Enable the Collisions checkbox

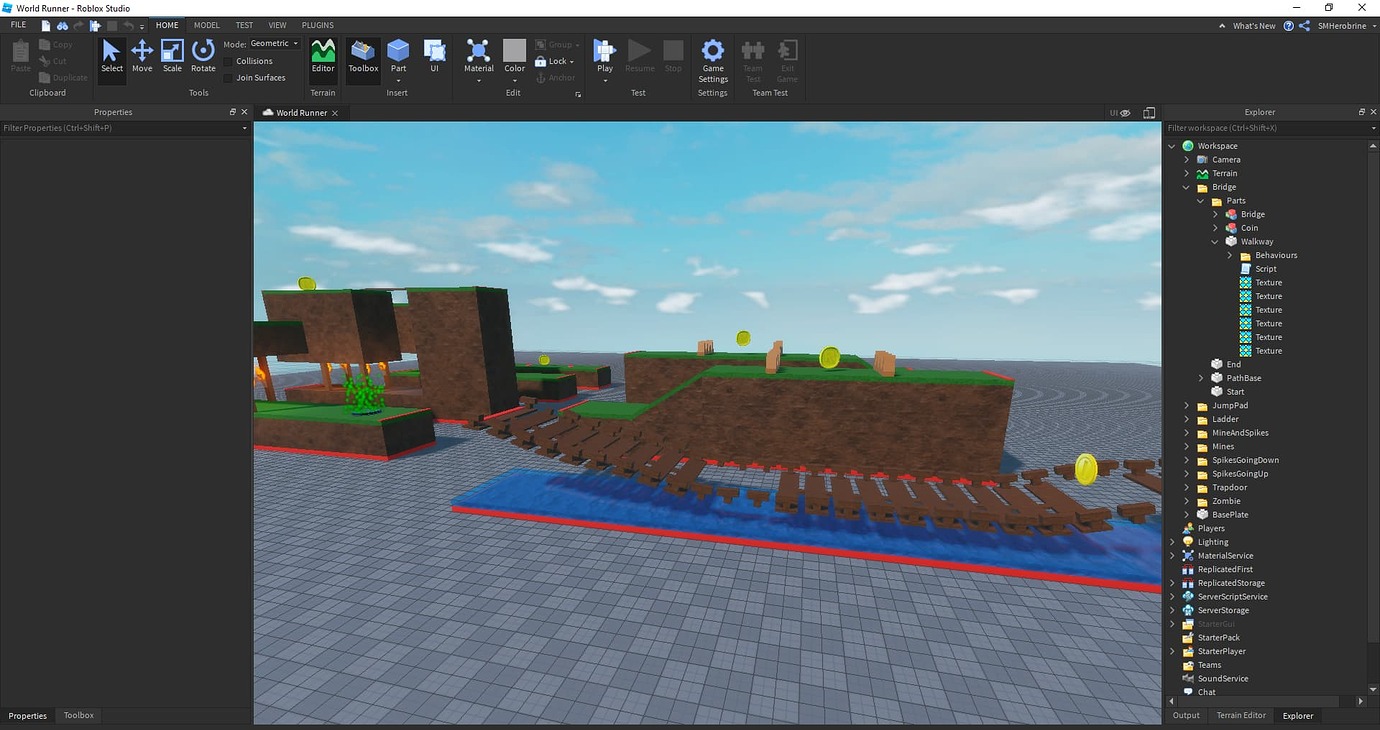click(x=228, y=61)
